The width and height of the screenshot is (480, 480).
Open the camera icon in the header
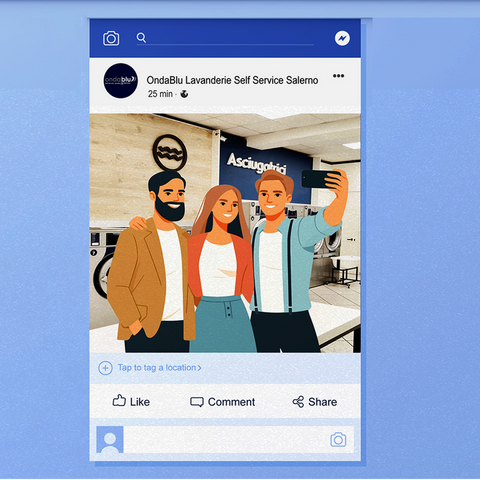[x=111, y=38]
